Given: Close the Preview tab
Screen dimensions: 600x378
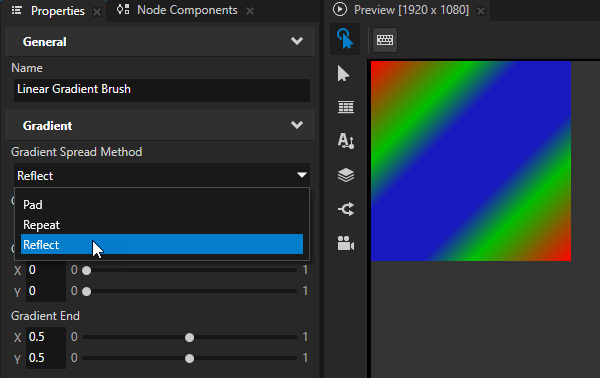Looking at the screenshot, I should 481,11.
